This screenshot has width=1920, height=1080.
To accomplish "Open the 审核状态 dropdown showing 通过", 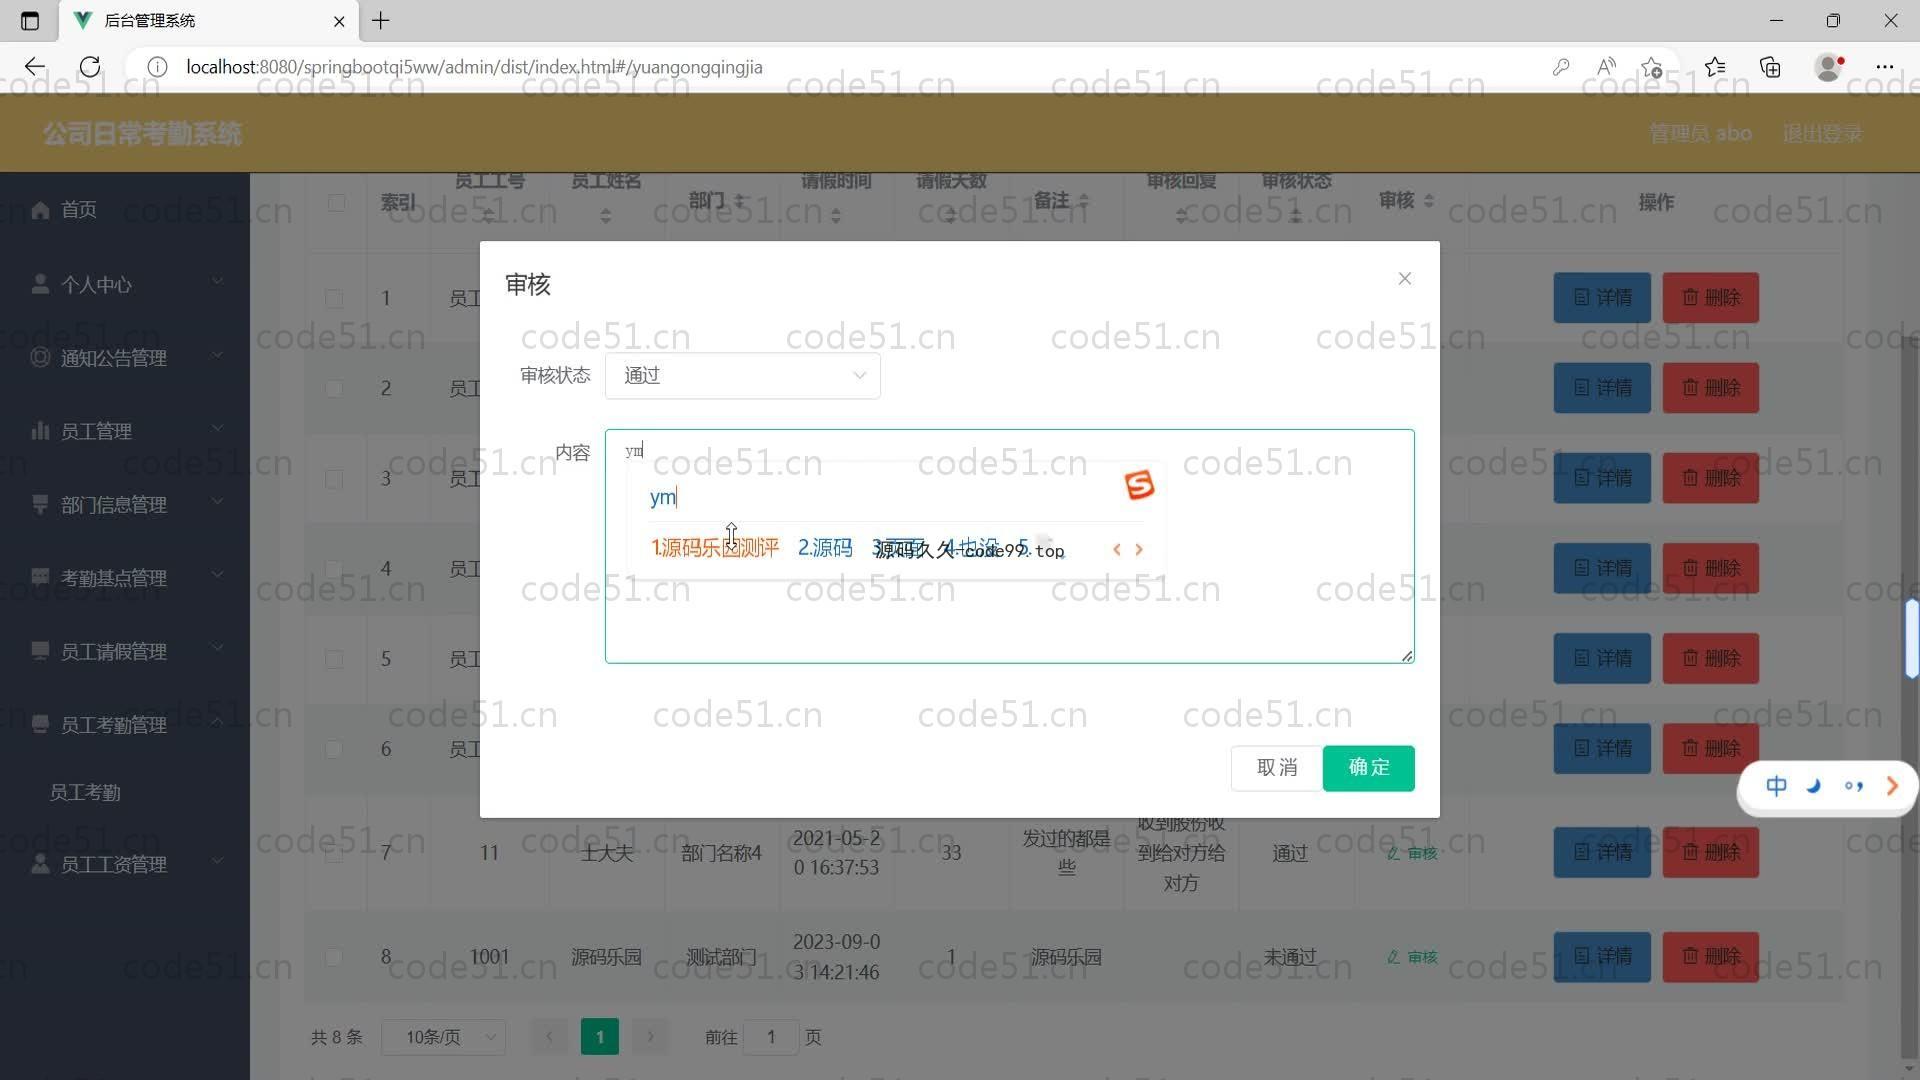I will [x=742, y=376].
